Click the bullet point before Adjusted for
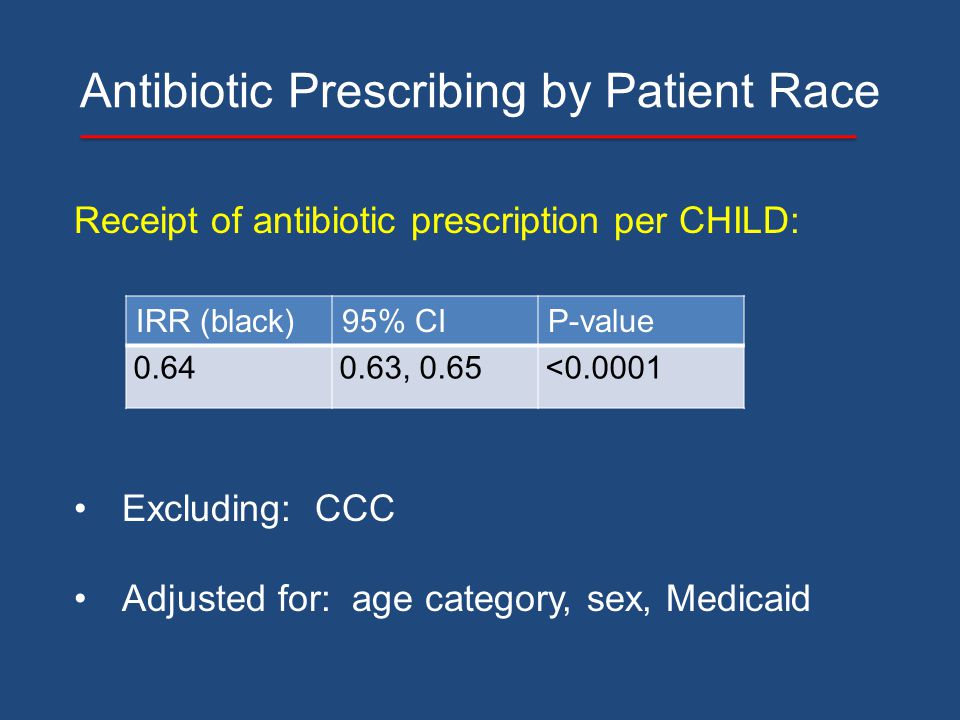 click(x=80, y=599)
